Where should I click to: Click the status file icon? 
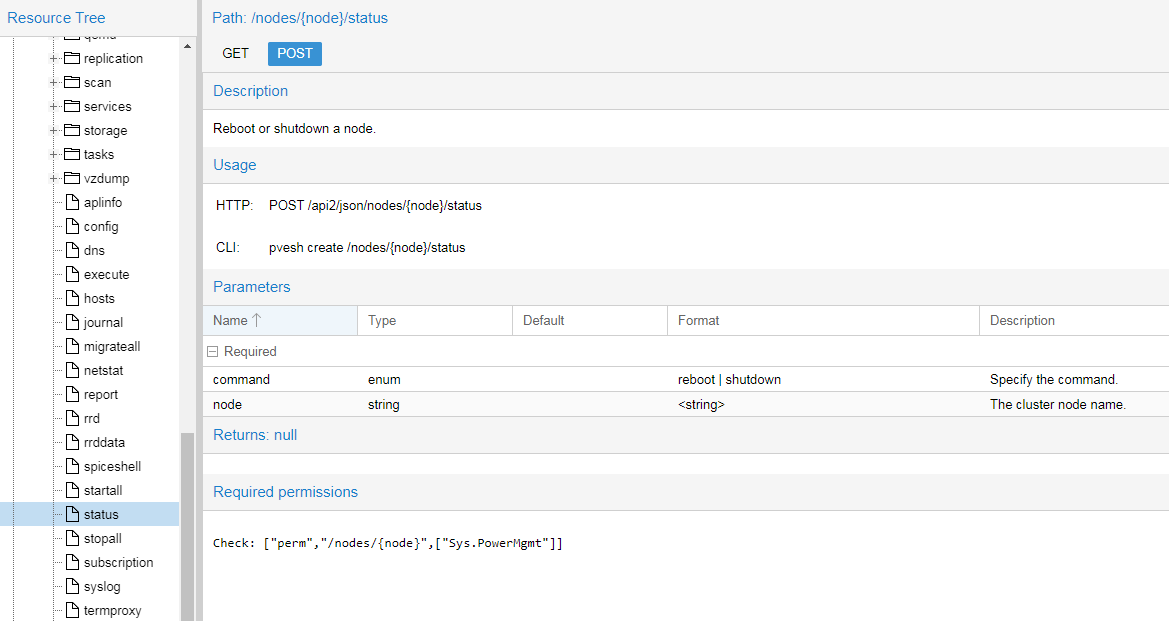click(72, 514)
